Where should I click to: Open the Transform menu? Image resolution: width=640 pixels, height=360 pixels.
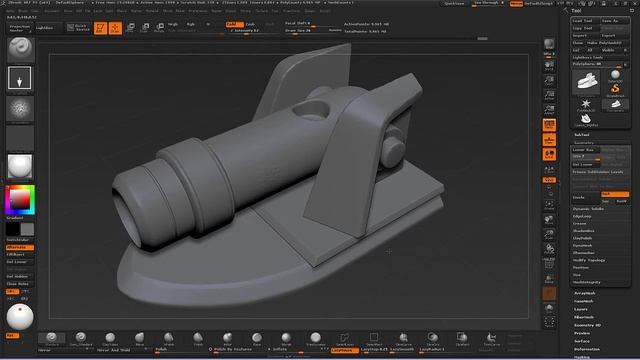coord(291,11)
